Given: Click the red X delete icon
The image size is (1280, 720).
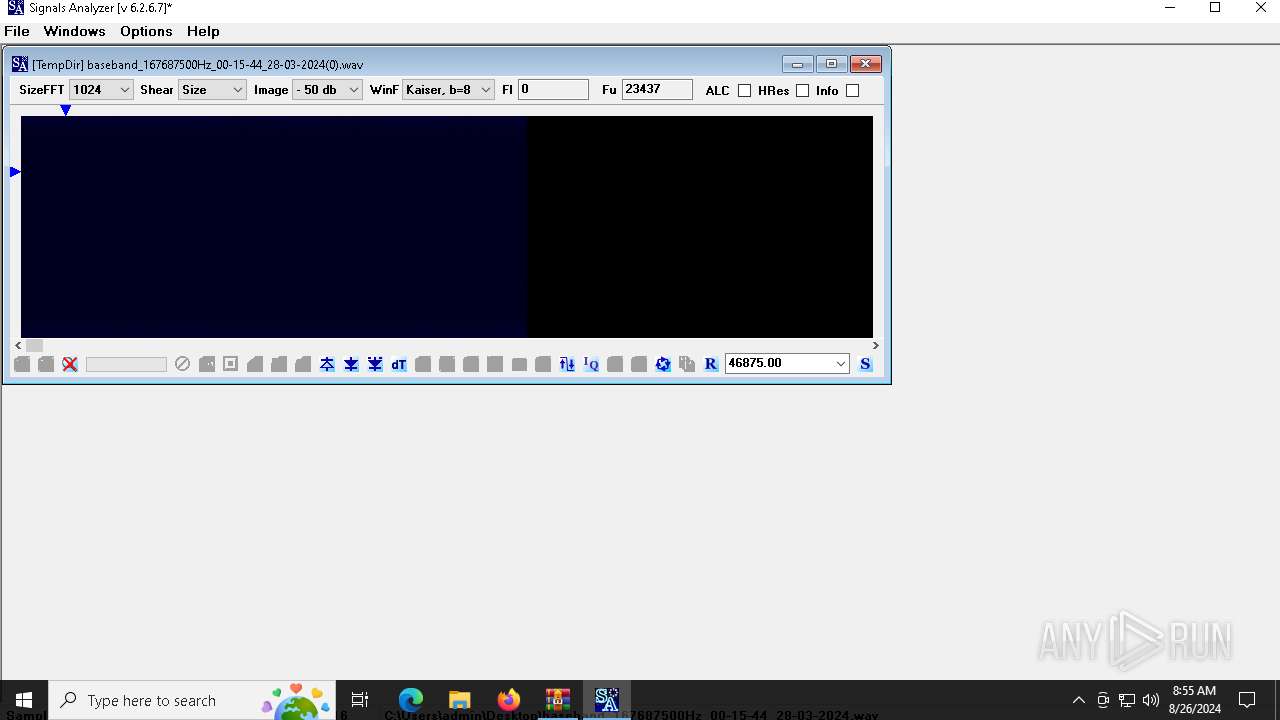Looking at the screenshot, I should (70, 364).
